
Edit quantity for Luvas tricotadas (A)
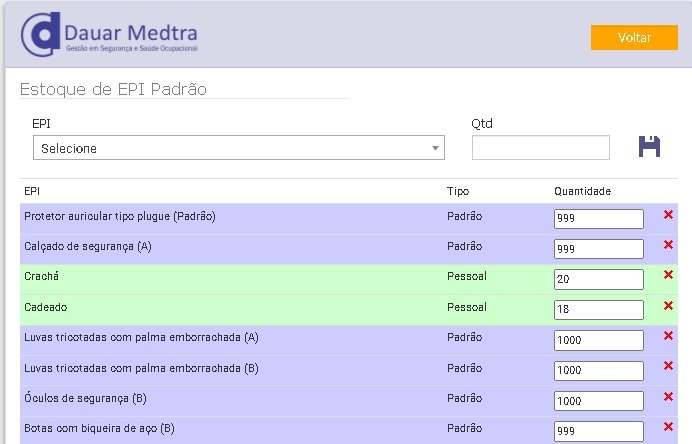pyautogui.click(x=598, y=340)
